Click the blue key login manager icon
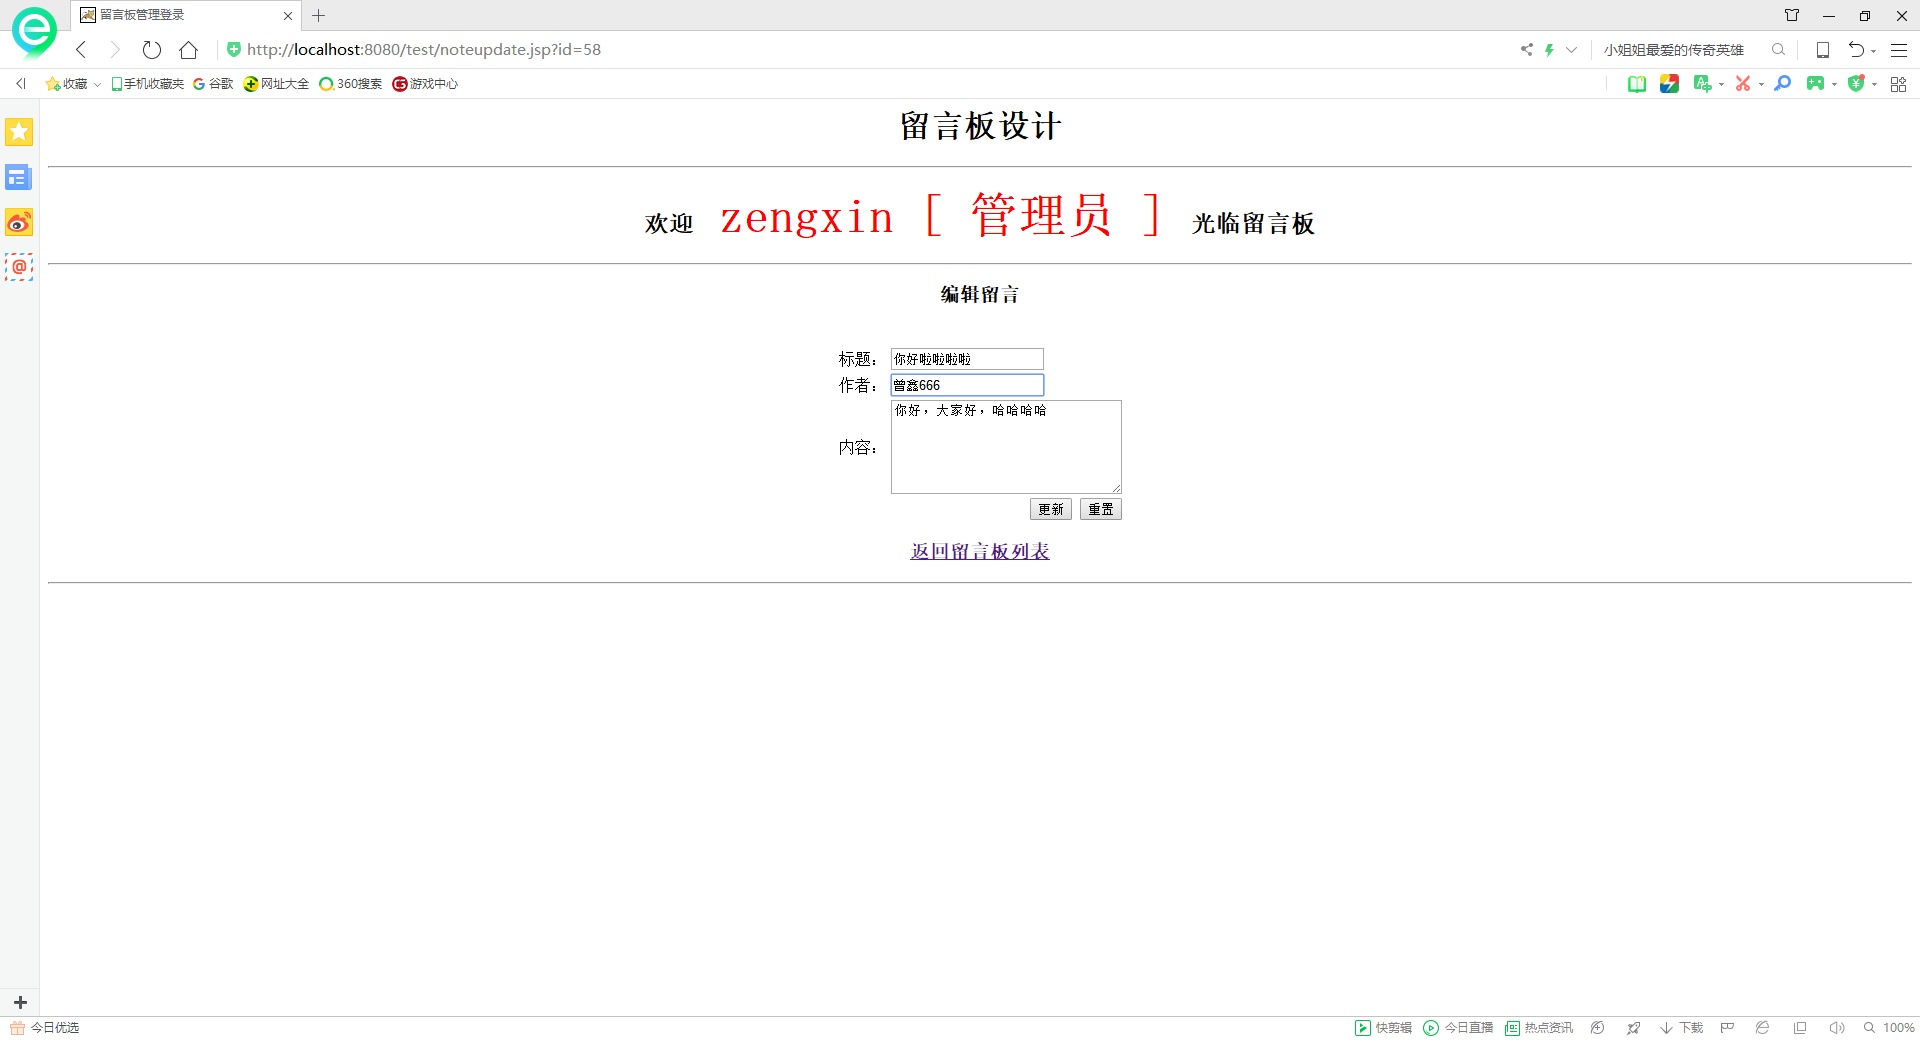 (1782, 84)
